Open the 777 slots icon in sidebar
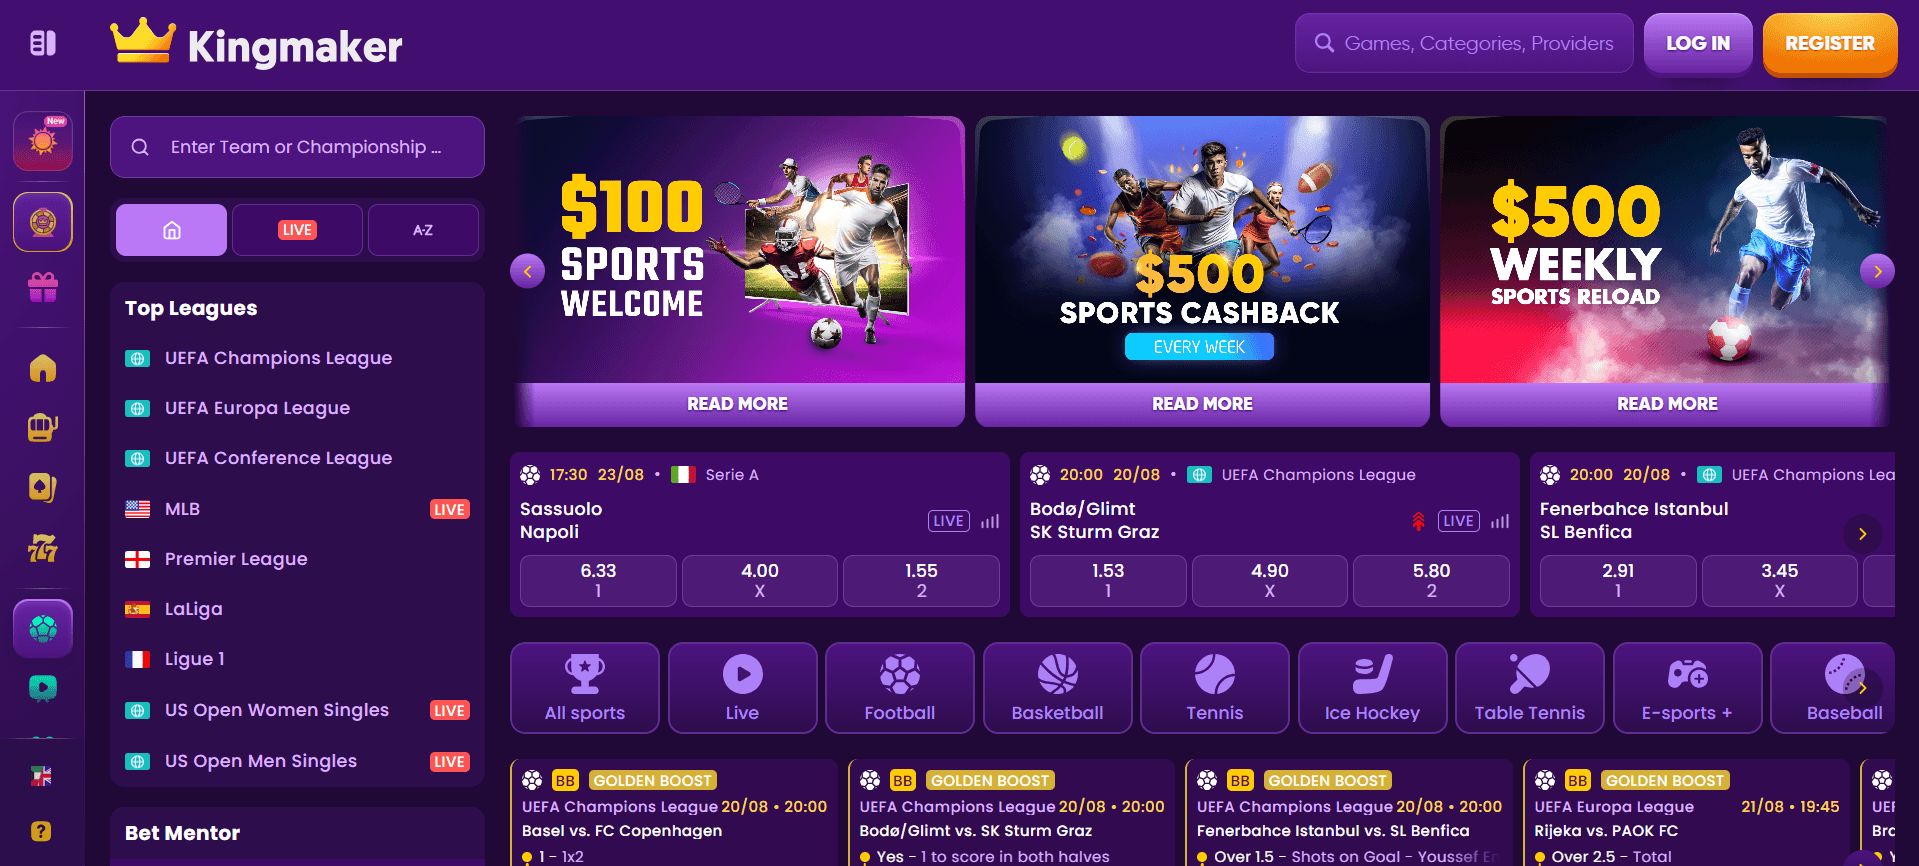Screen dimensions: 1919x866 click(42, 548)
